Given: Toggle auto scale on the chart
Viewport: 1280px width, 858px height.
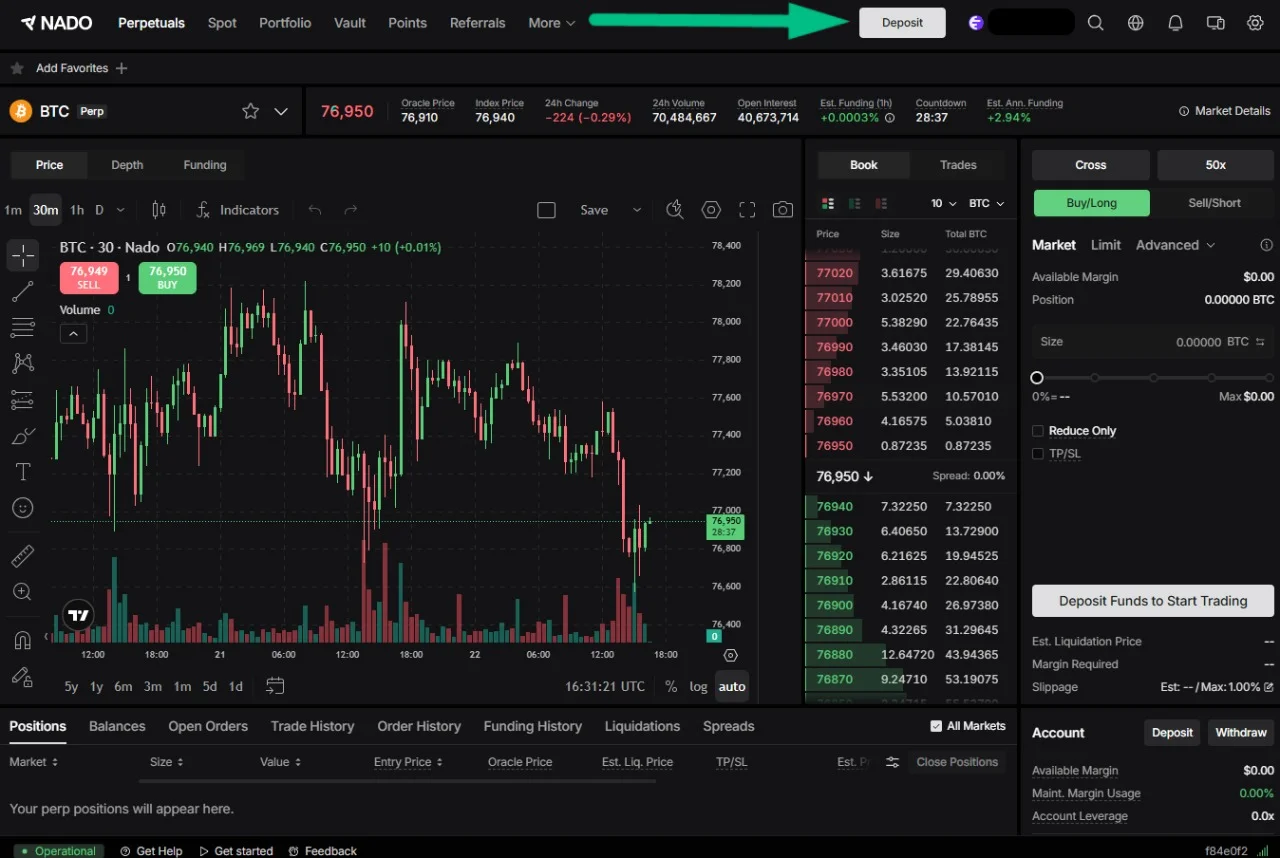Looking at the screenshot, I should pos(732,686).
